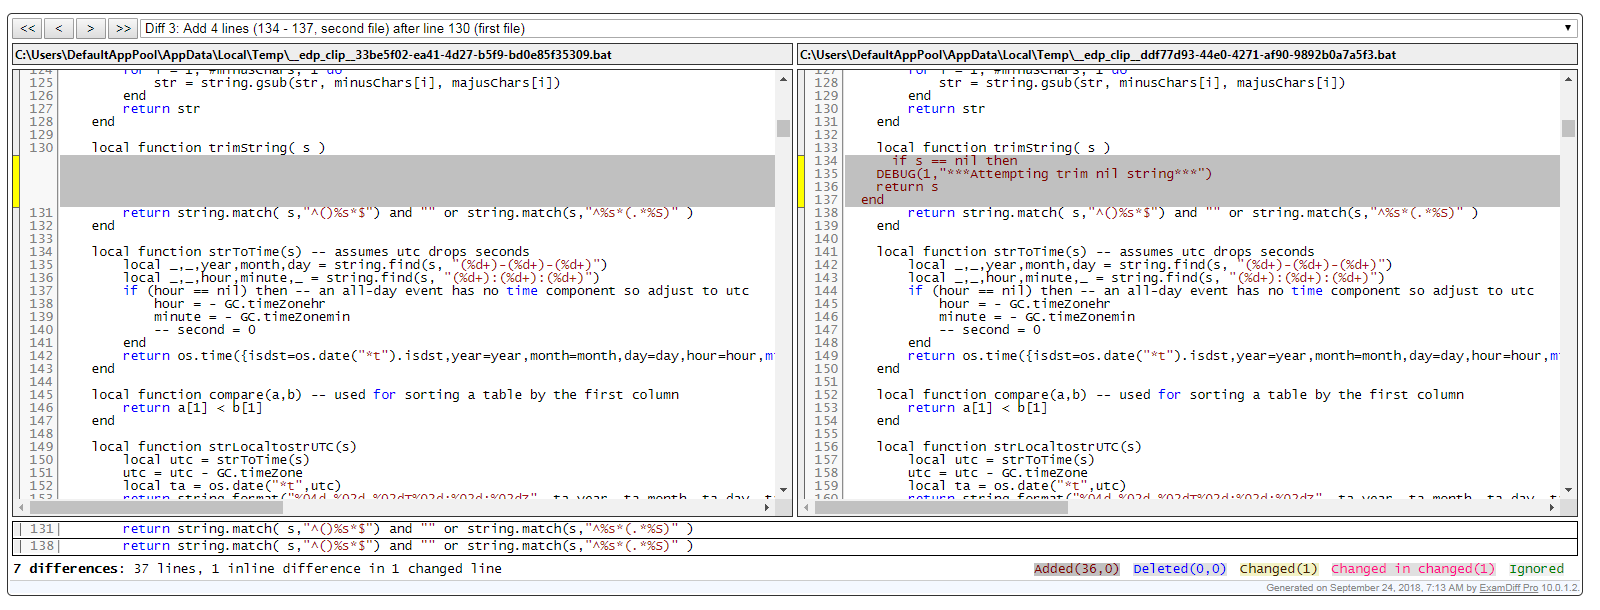Viewport: 1600px width, 610px height.
Task: Click left file path ending 35309.bat
Action: (x=313, y=55)
